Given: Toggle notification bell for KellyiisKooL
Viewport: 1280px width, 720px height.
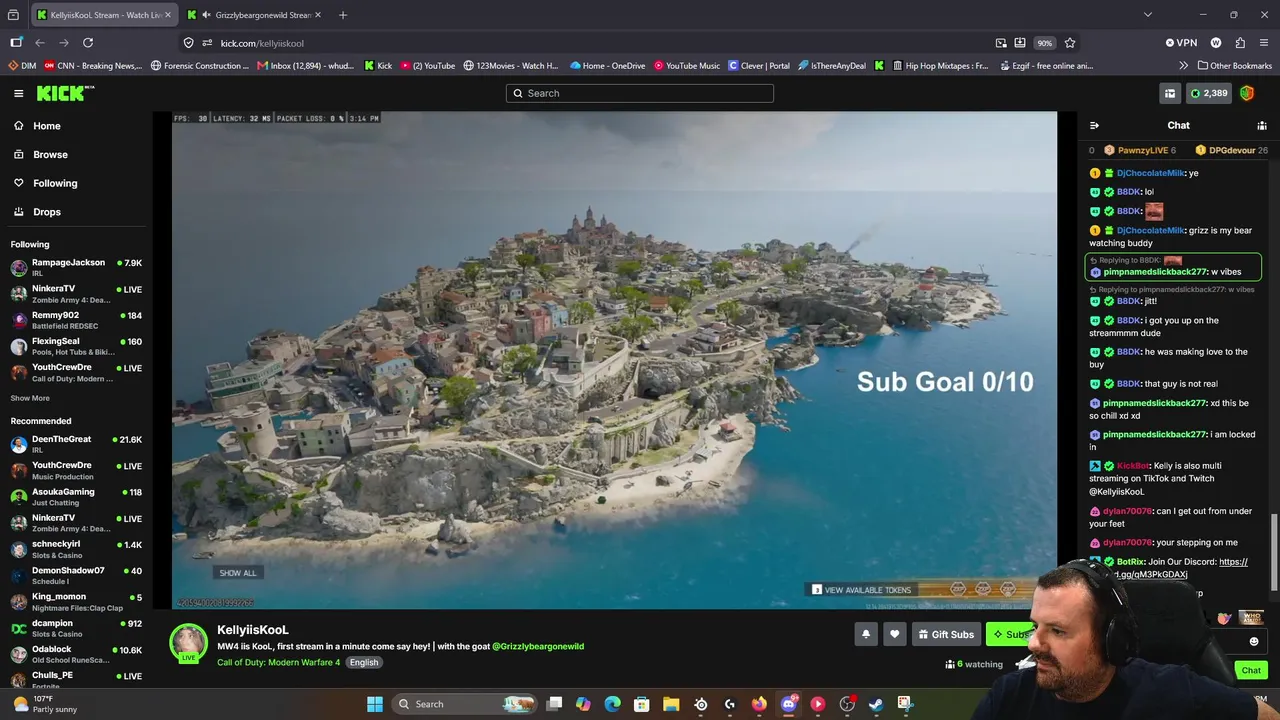Looking at the screenshot, I should click(866, 634).
